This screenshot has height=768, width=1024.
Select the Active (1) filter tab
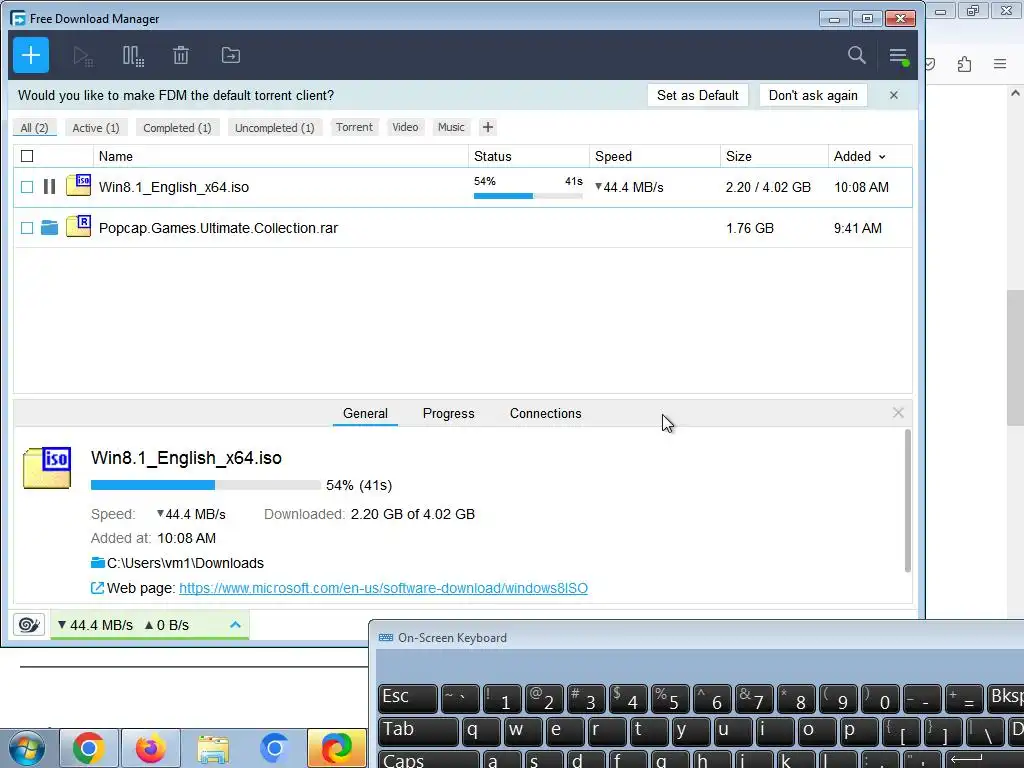[96, 127]
